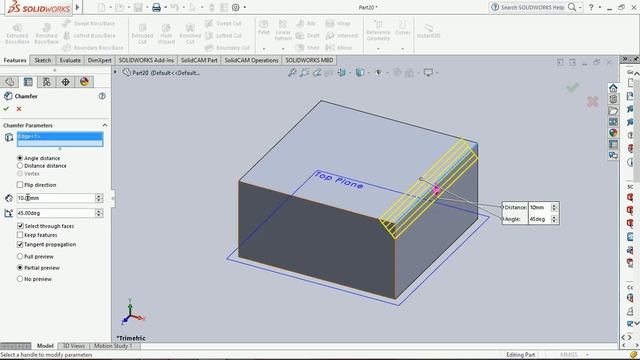
Task: Open Search help dropdown arrow
Action: tap(580, 7)
